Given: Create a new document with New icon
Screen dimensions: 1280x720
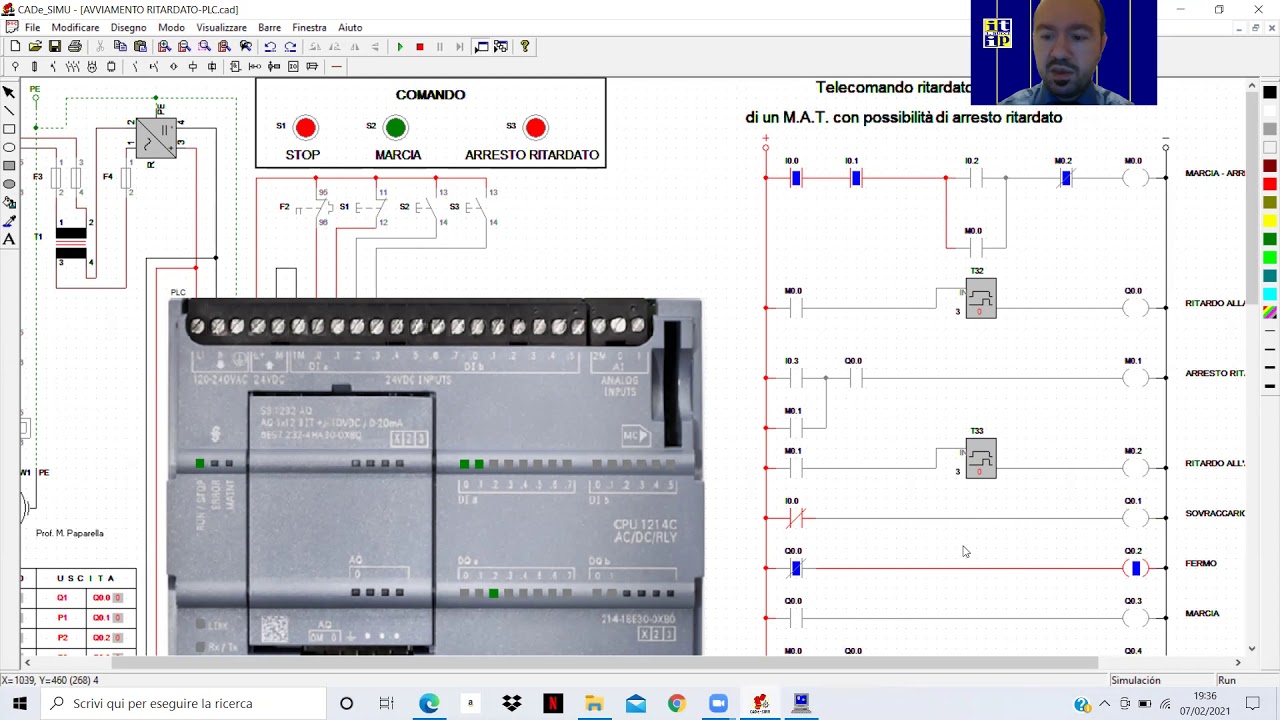Looking at the screenshot, I should (x=15, y=46).
